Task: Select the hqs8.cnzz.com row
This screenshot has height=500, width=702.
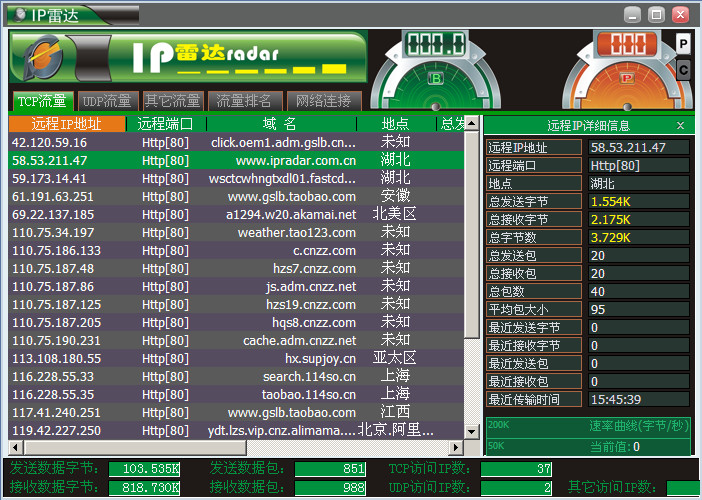Action: tap(236, 322)
